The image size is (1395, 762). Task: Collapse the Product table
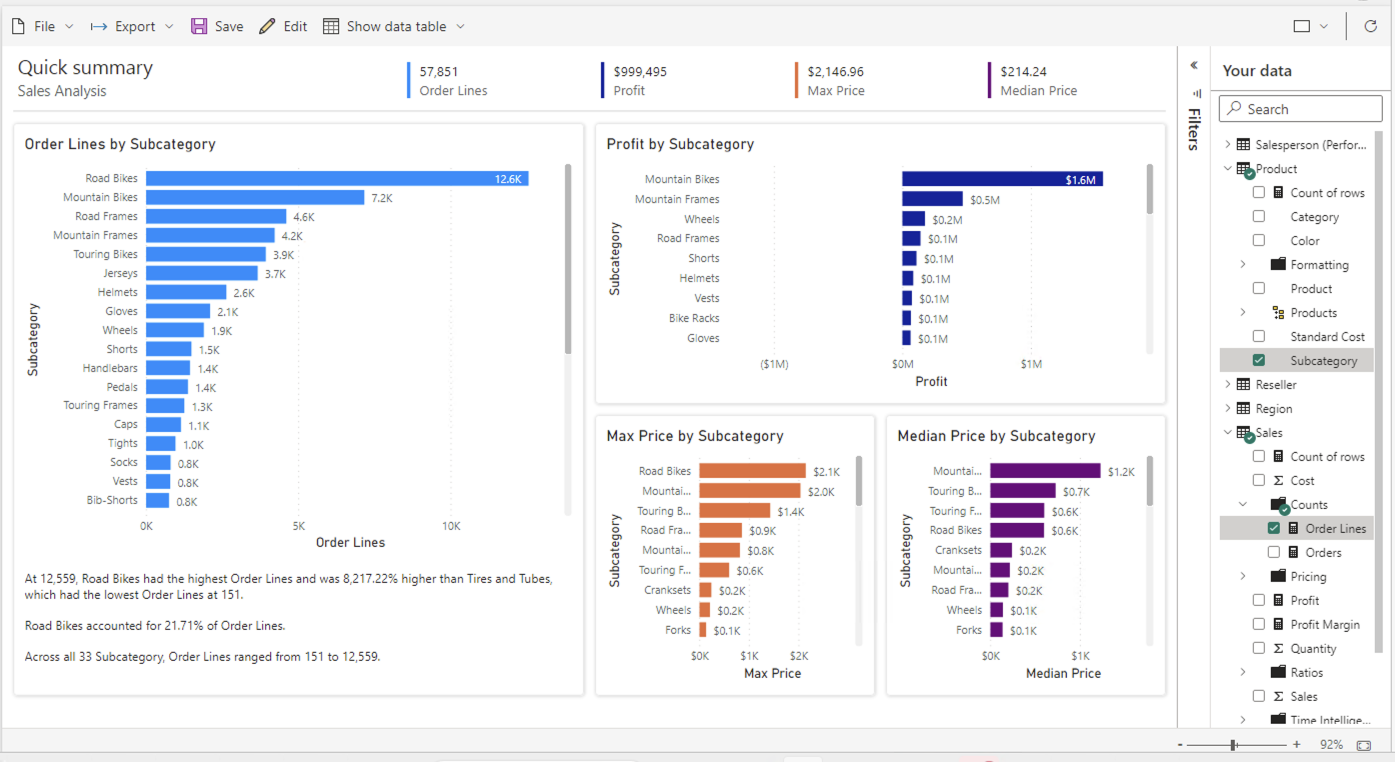coord(1228,169)
